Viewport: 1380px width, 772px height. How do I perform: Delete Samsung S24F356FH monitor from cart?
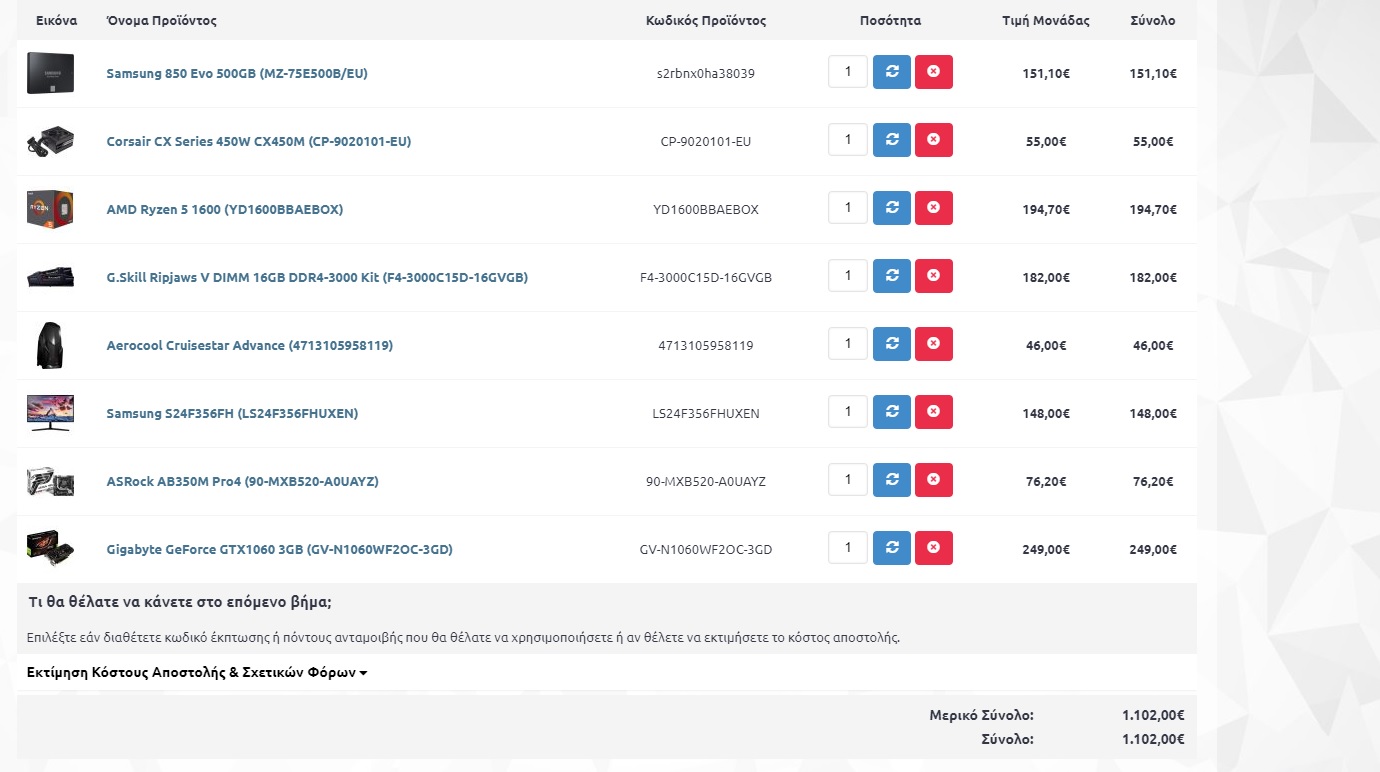[934, 412]
